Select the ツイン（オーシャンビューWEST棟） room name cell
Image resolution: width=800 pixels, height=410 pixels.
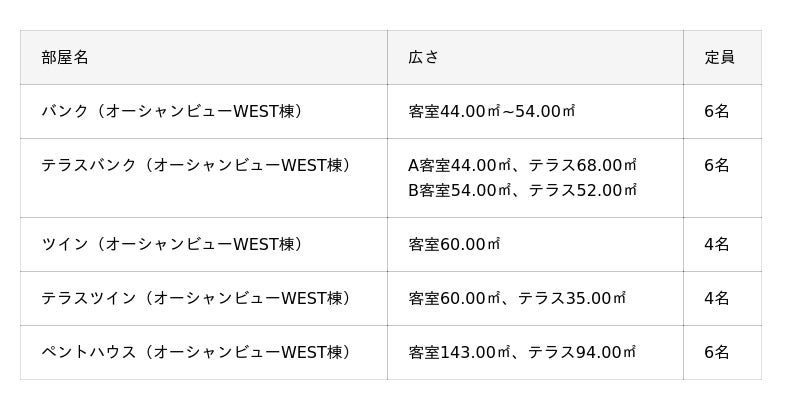171,245
